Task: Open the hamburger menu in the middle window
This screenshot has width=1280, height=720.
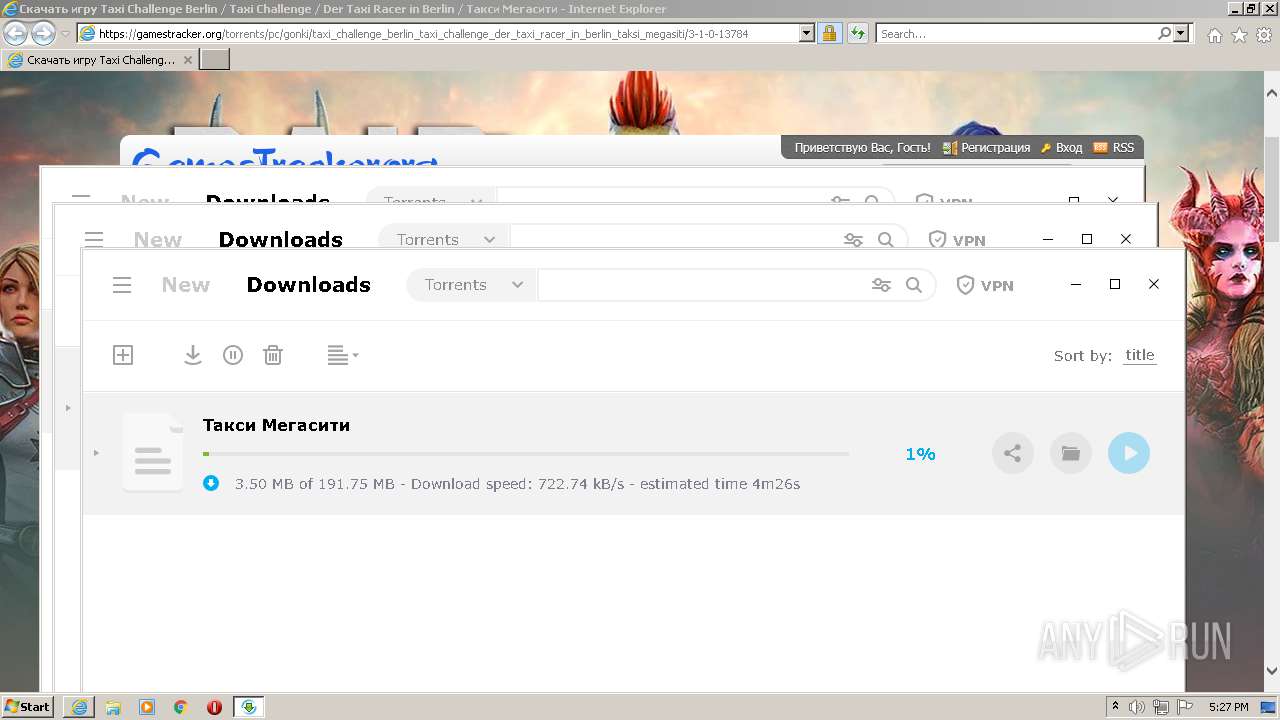Action: tap(94, 240)
